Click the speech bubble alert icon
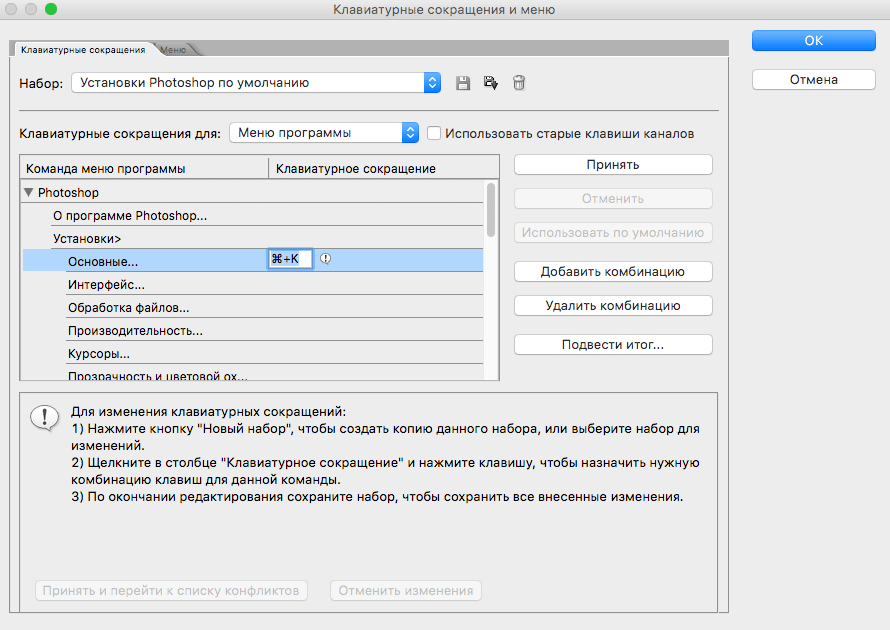 (x=43, y=417)
